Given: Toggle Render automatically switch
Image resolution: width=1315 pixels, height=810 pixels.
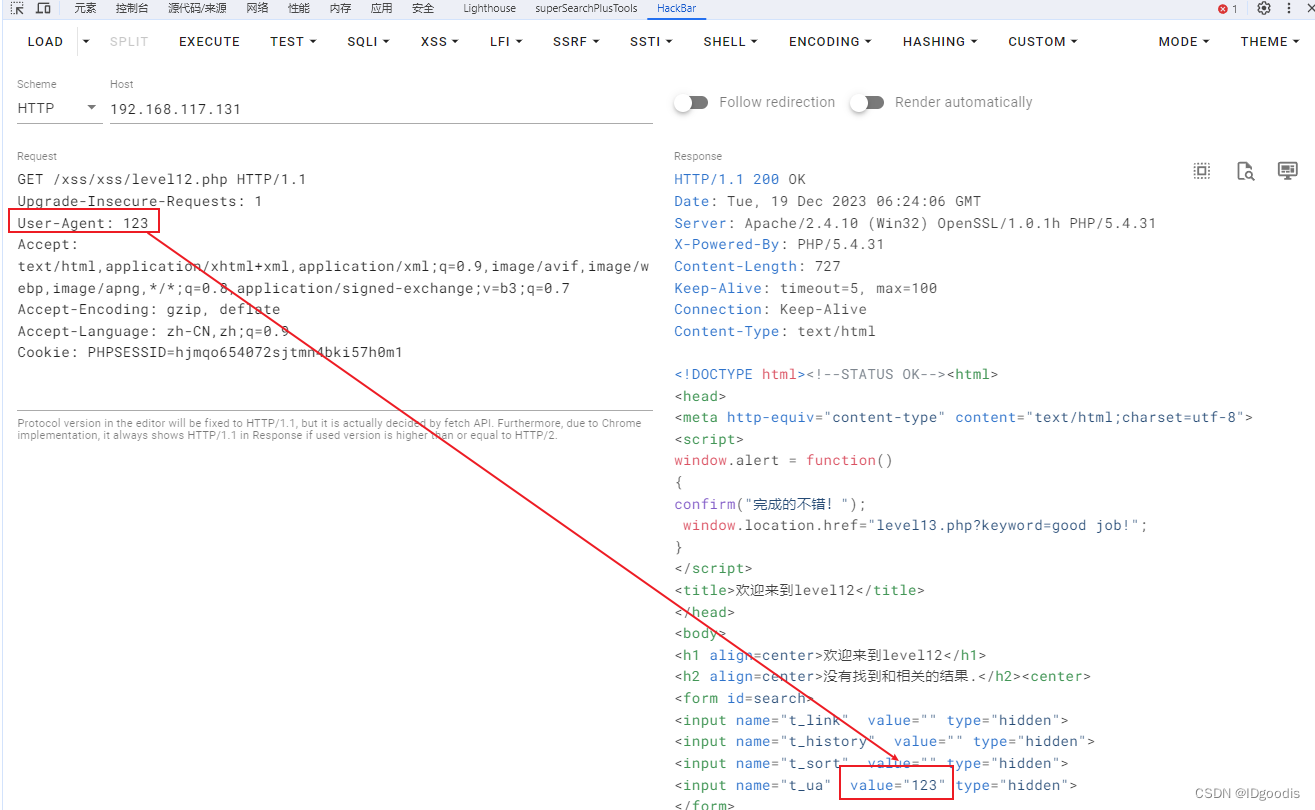Looking at the screenshot, I should click(x=867, y=102).
